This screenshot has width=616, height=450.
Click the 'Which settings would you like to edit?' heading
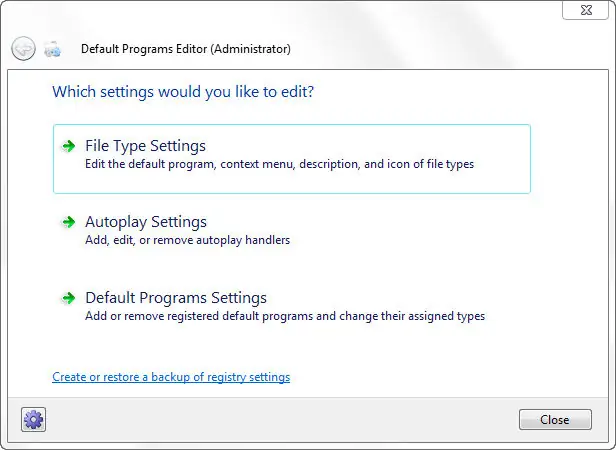click(x=183, y=92)
